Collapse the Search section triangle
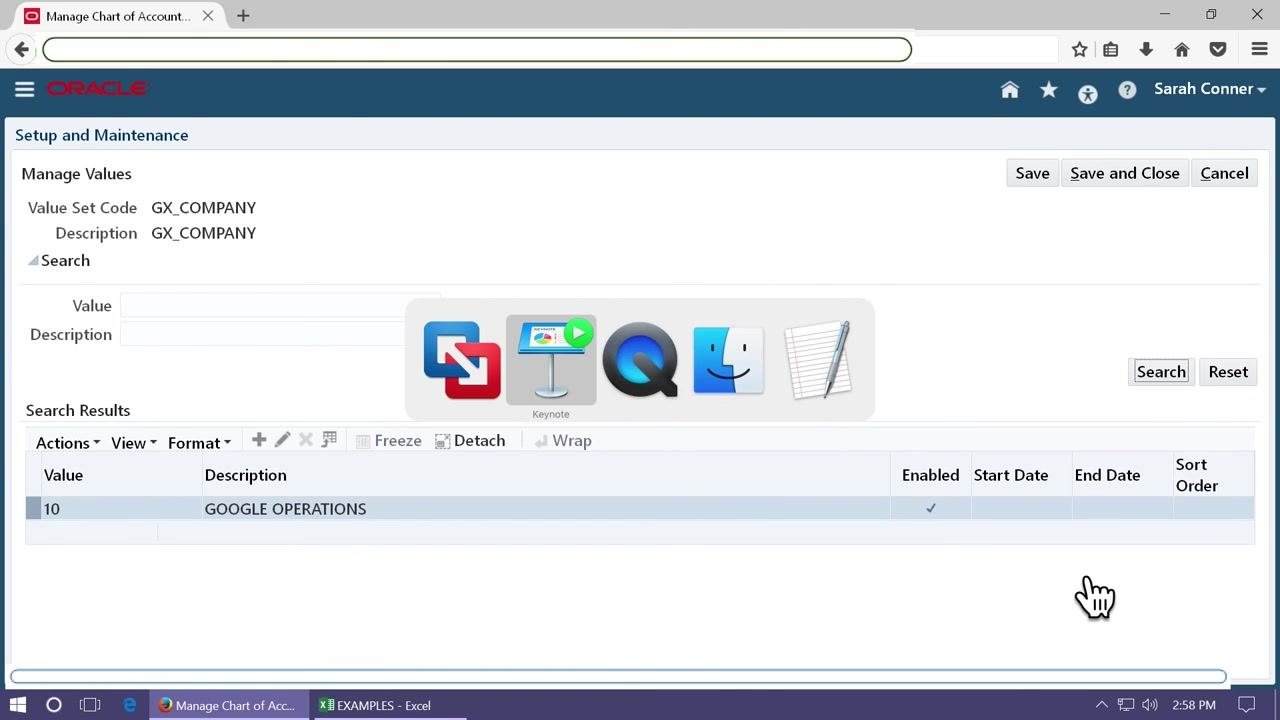Screen dimensions: 1280x720 coord(33,260)
